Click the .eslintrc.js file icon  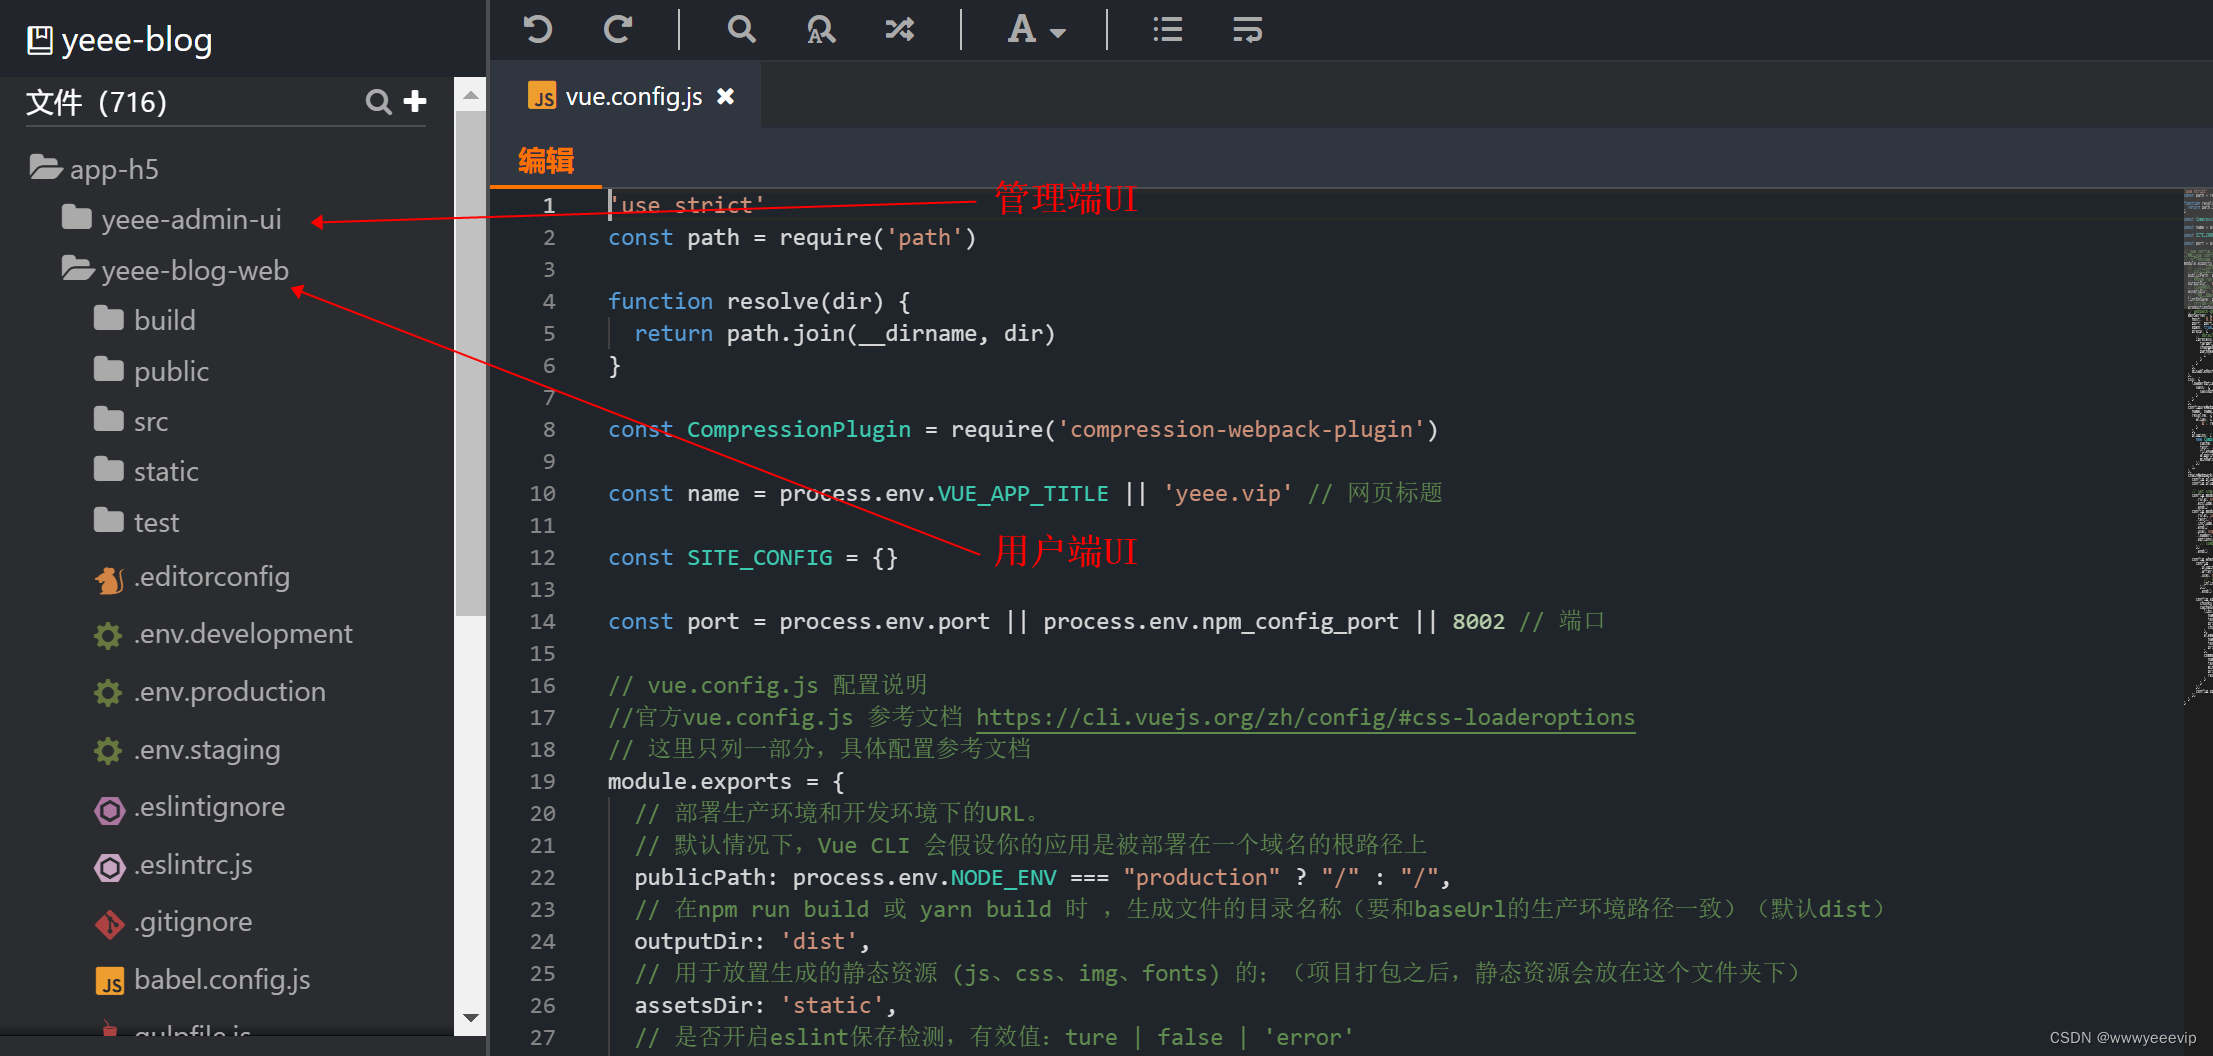tap(109, 866)
